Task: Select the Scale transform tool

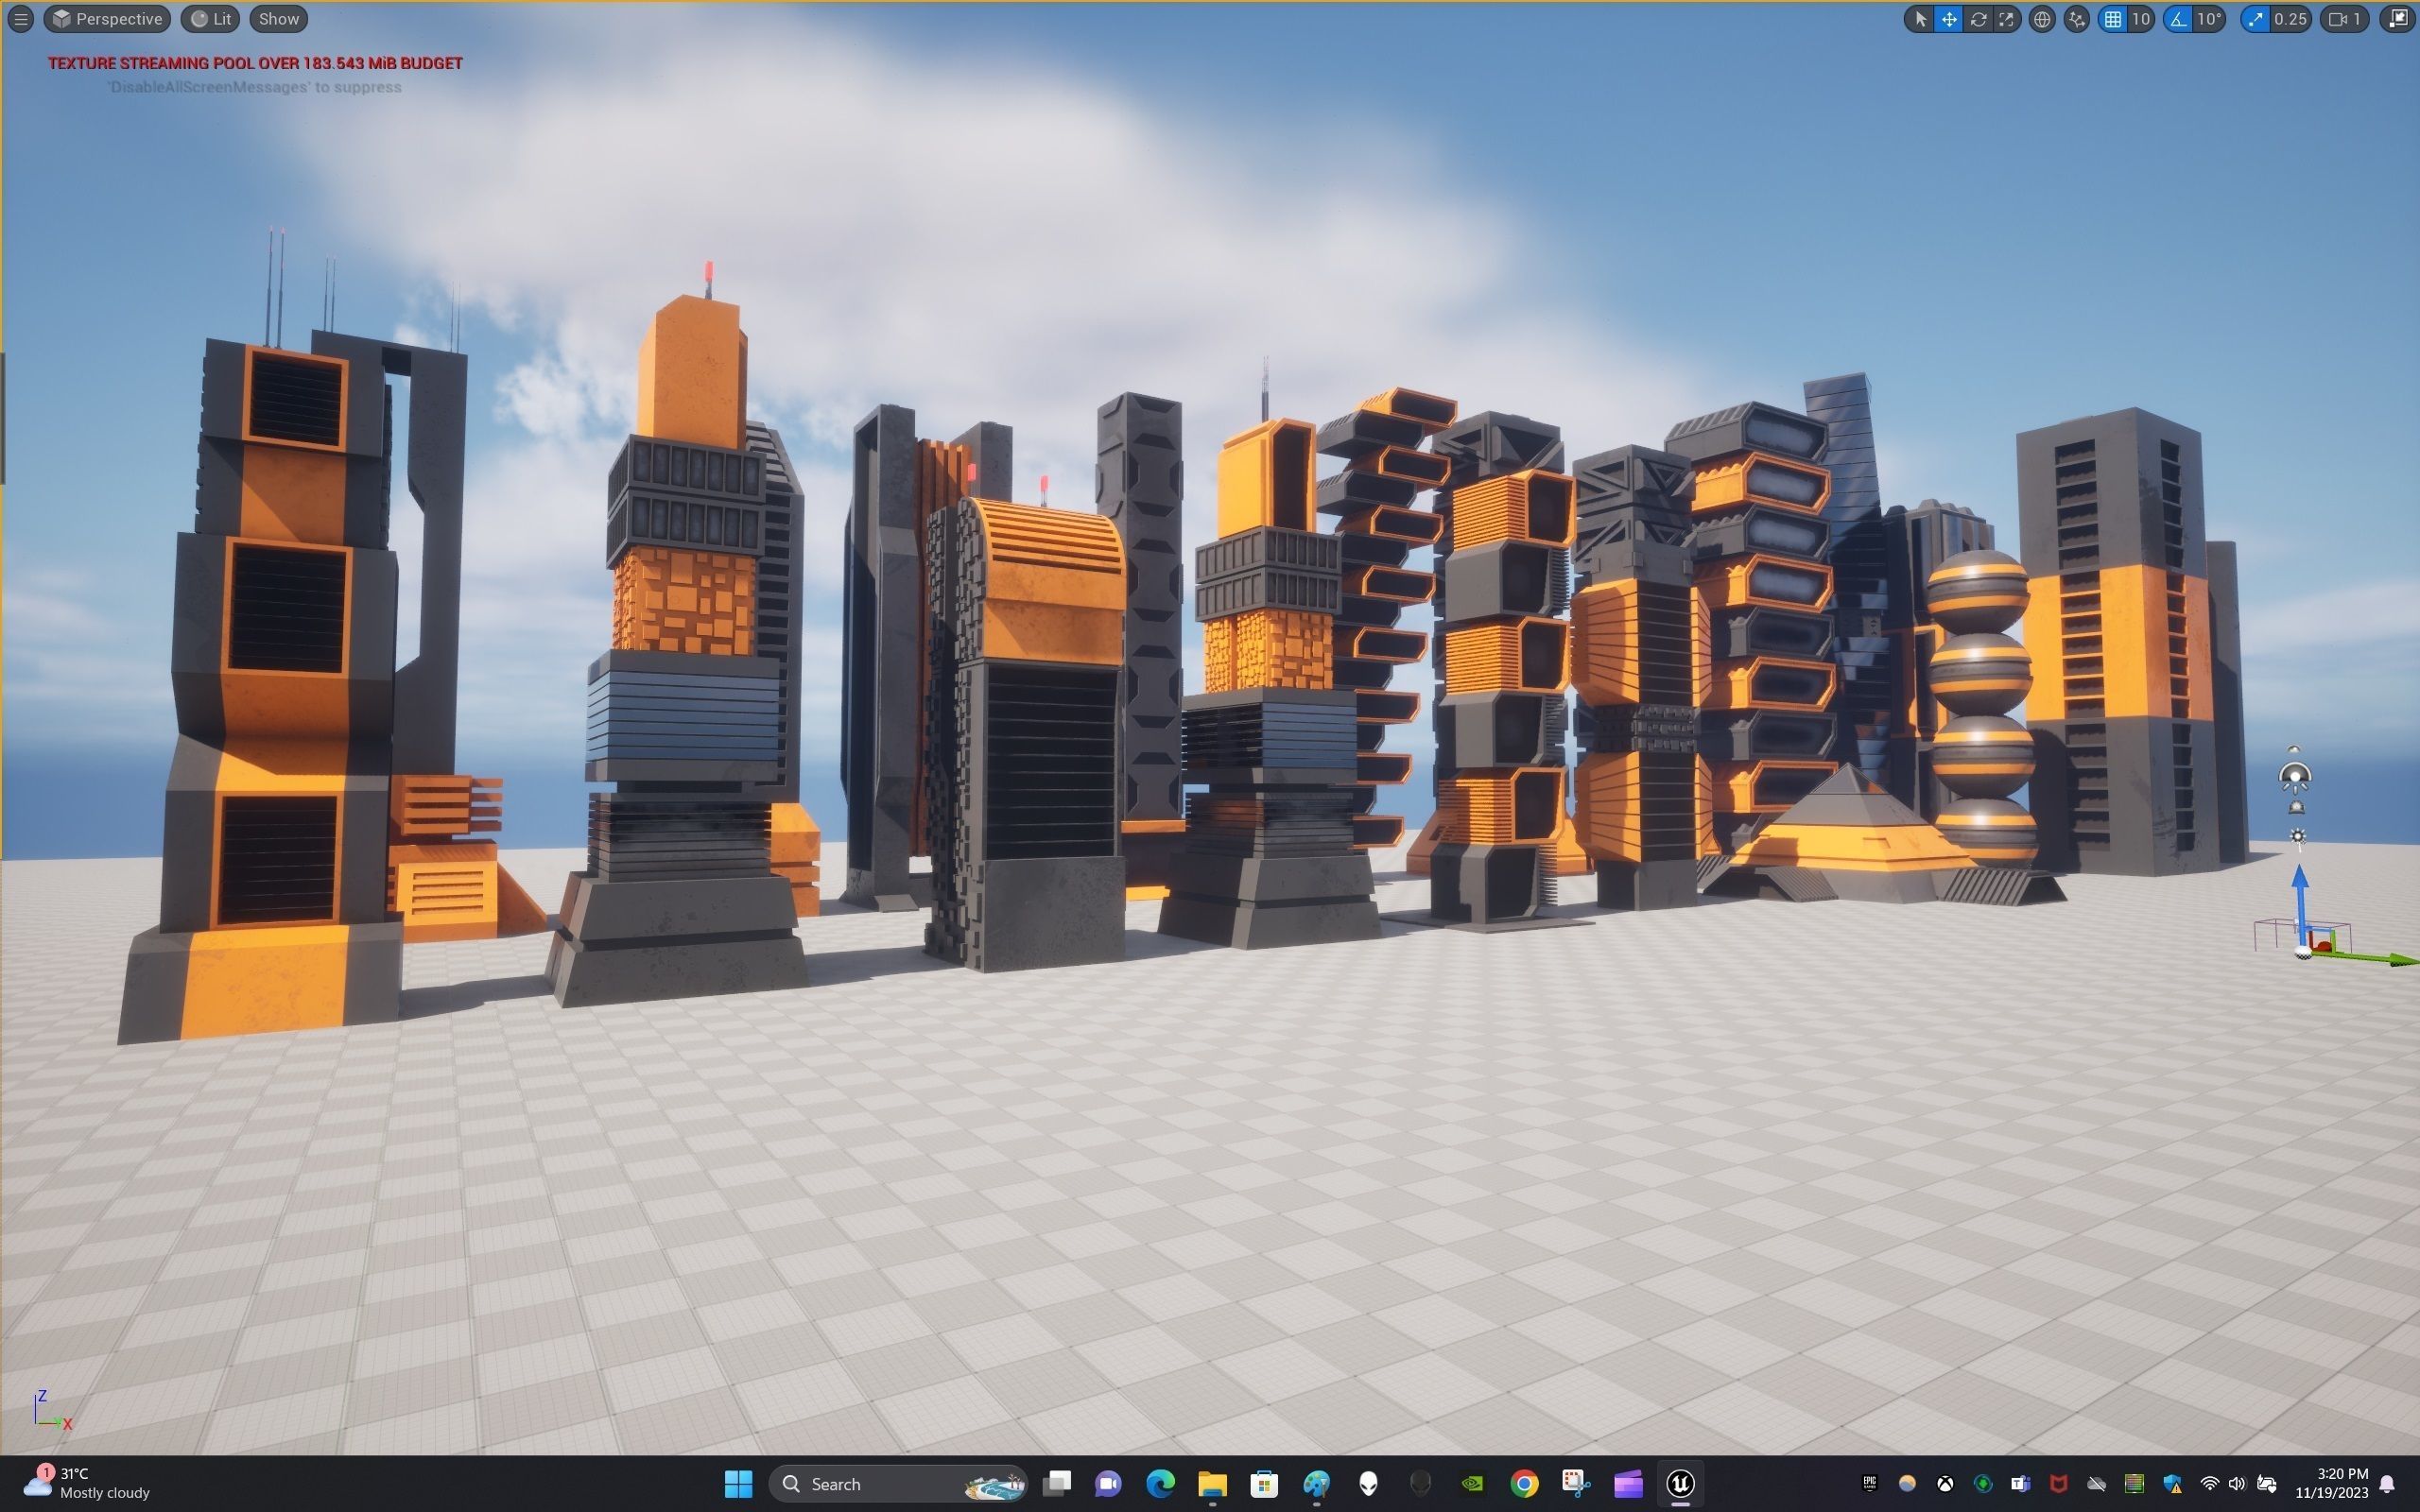Action: click(x=2006, y=19)
